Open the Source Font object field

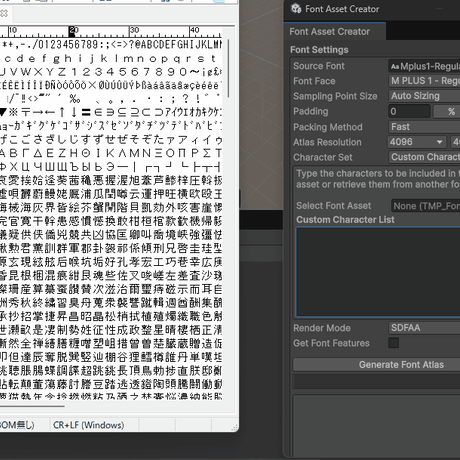coord(424,66)
